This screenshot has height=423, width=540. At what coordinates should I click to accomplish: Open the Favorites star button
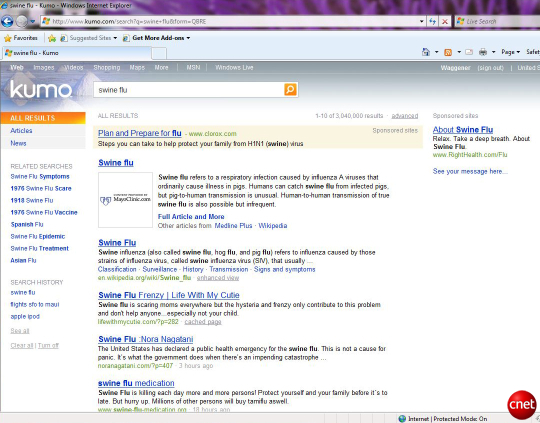(x=21, y=38)
